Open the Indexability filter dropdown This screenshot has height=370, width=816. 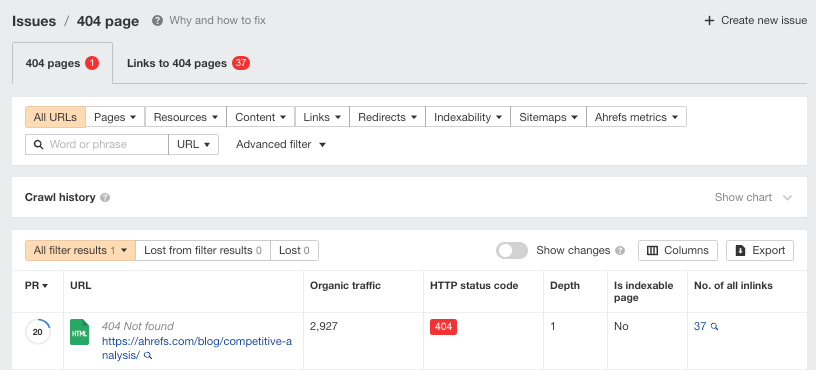tap(468, 117)
